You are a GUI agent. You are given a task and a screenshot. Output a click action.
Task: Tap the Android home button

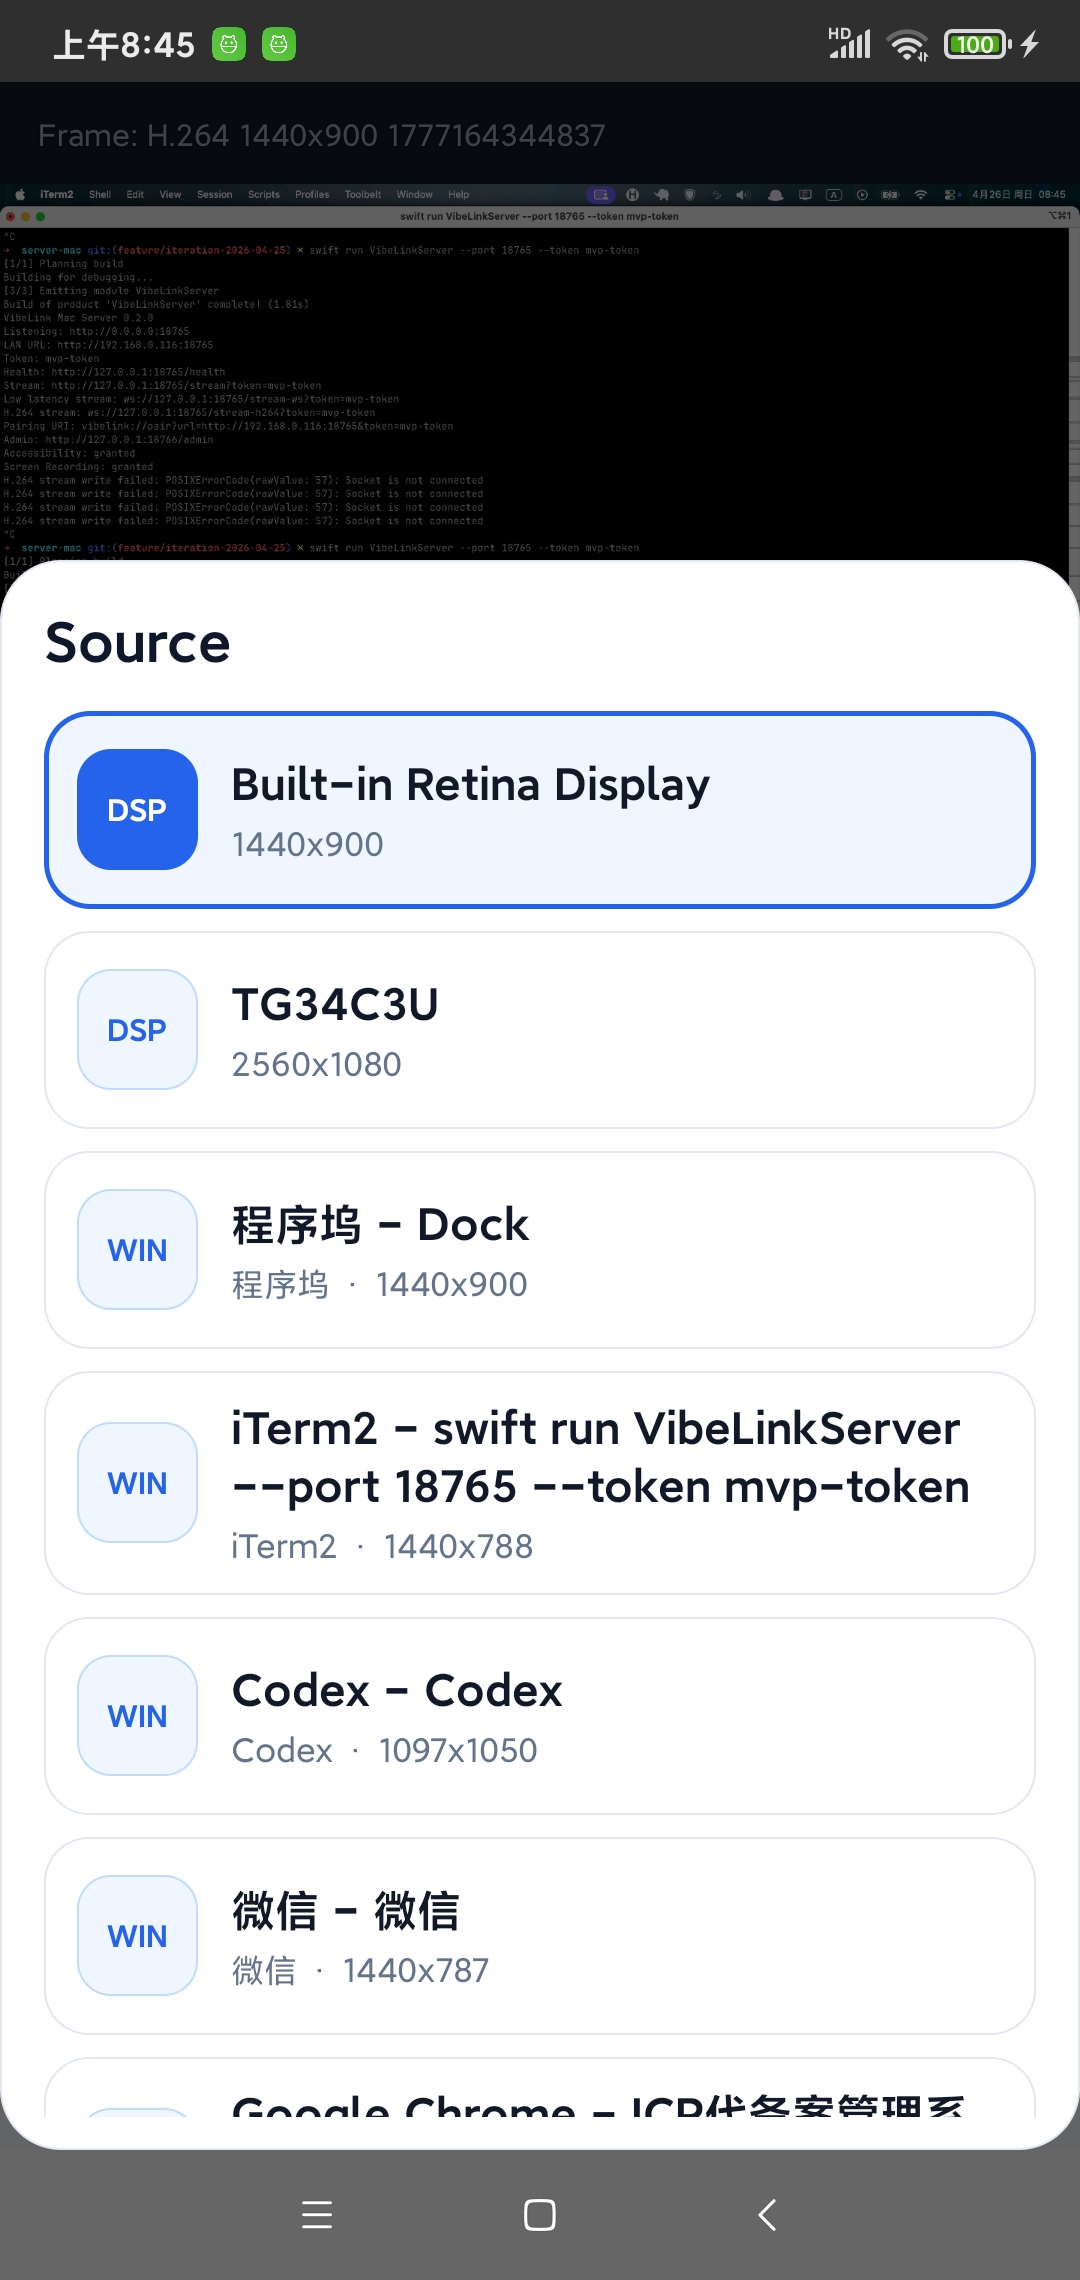(540, 2215)
